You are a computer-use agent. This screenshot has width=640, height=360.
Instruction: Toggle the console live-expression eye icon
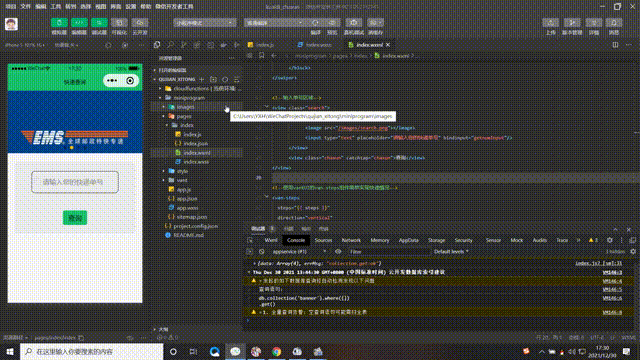coord(338,252)
